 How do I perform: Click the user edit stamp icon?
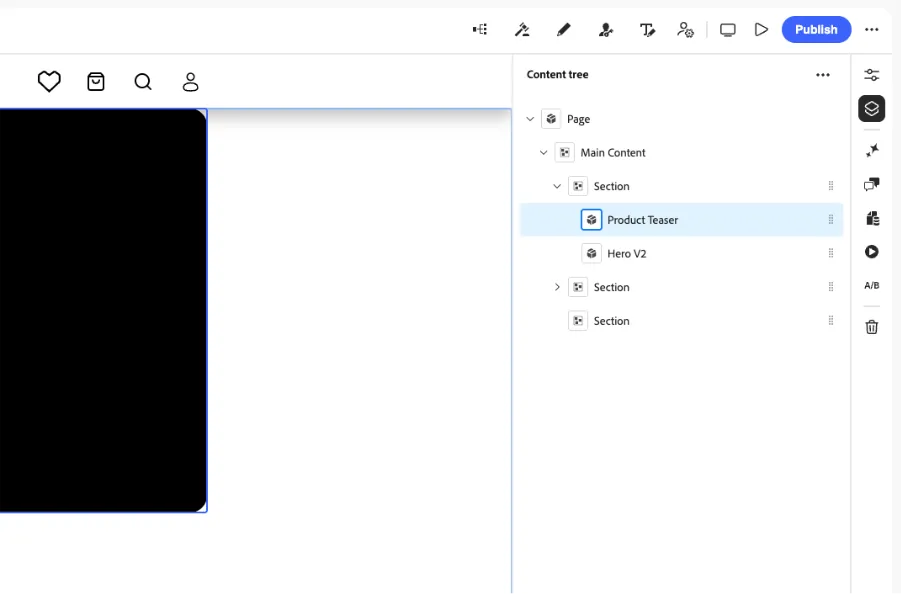(606, 29)
